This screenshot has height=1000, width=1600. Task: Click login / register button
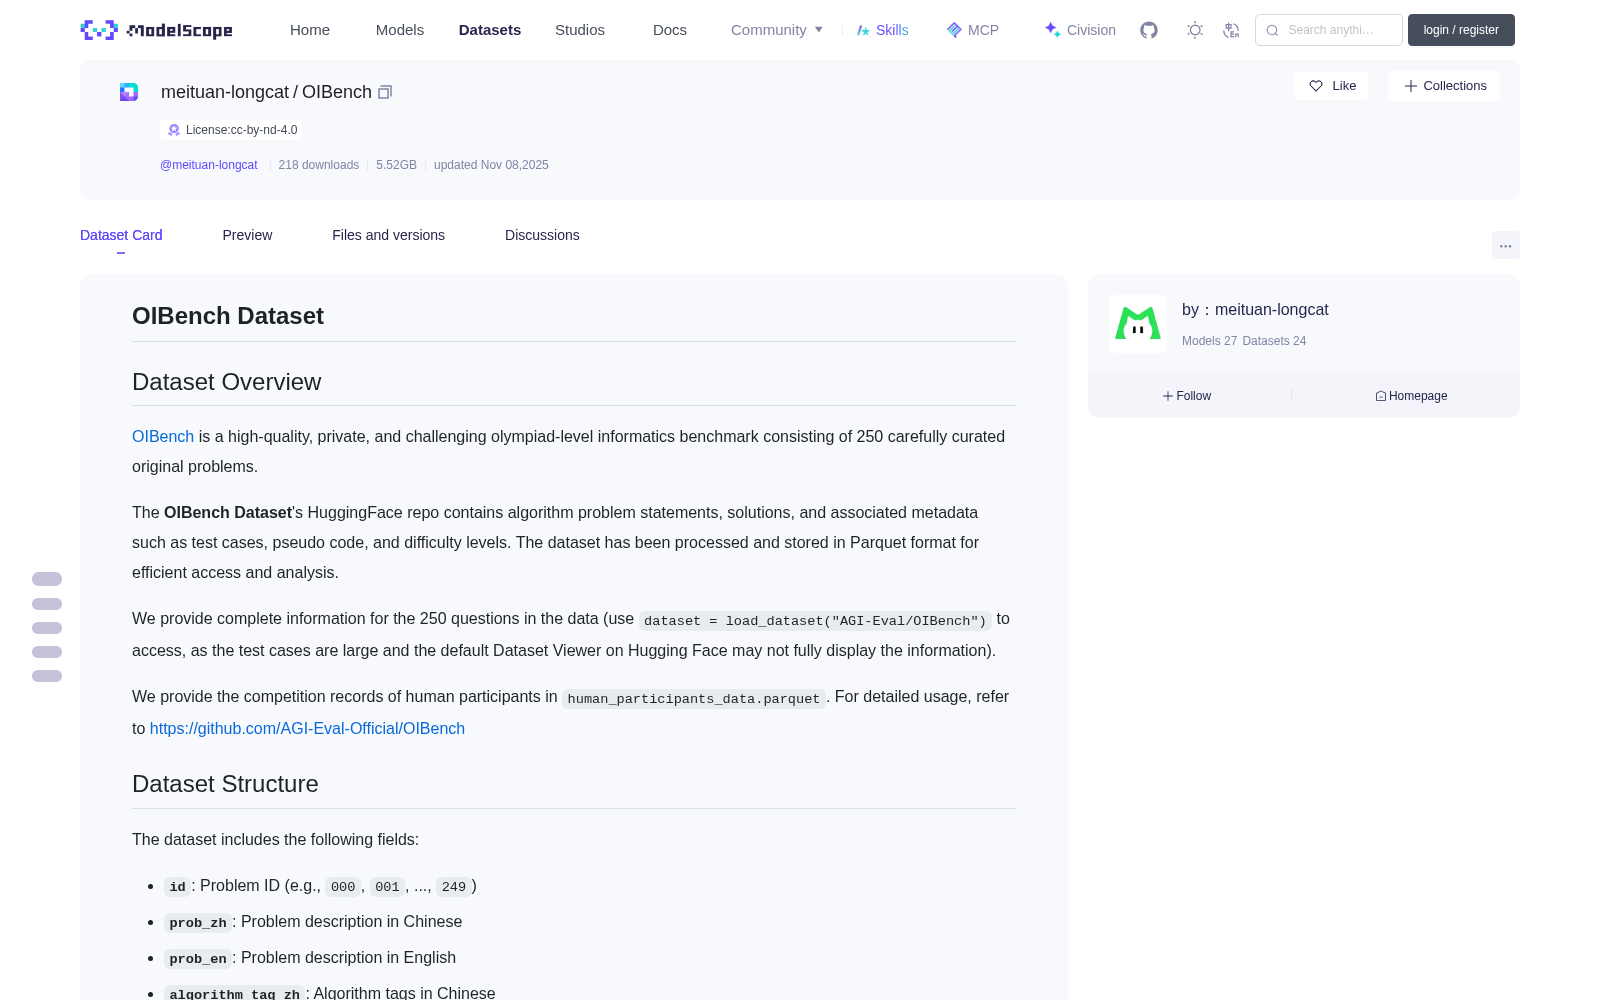(1461, 30)
